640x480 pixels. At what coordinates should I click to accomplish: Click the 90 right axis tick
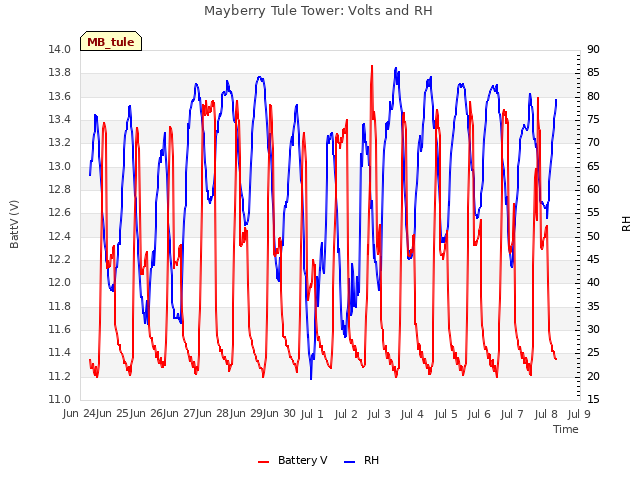593,50
